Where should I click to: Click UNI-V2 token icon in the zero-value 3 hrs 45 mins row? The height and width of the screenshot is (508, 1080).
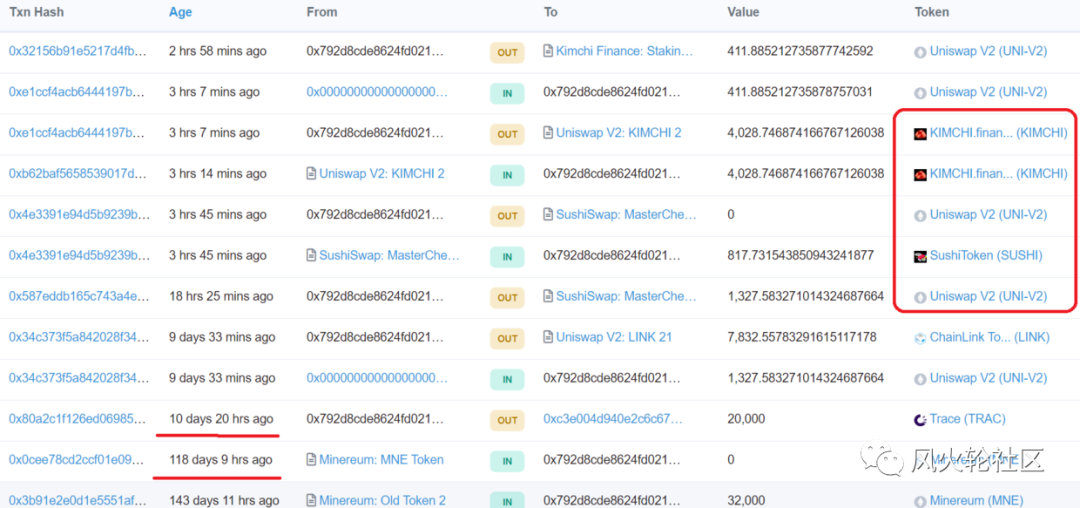(x=920, y=215)
